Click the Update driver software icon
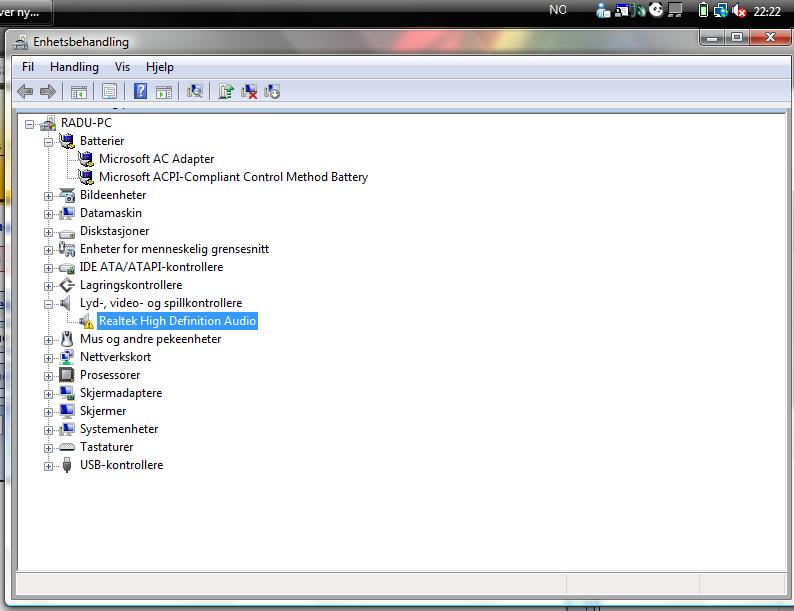The width and height of the screenshot is (794, 611). pos(225,92)
